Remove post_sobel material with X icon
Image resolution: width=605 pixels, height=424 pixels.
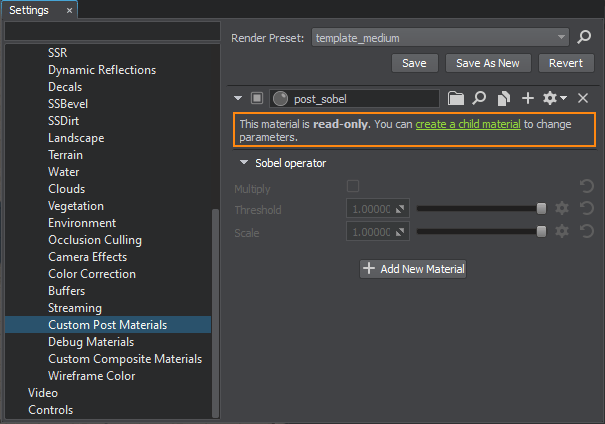(x=583, y=99)
